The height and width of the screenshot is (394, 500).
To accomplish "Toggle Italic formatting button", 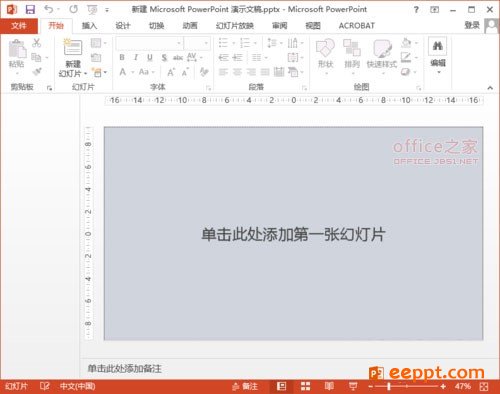I will (136, 57).
